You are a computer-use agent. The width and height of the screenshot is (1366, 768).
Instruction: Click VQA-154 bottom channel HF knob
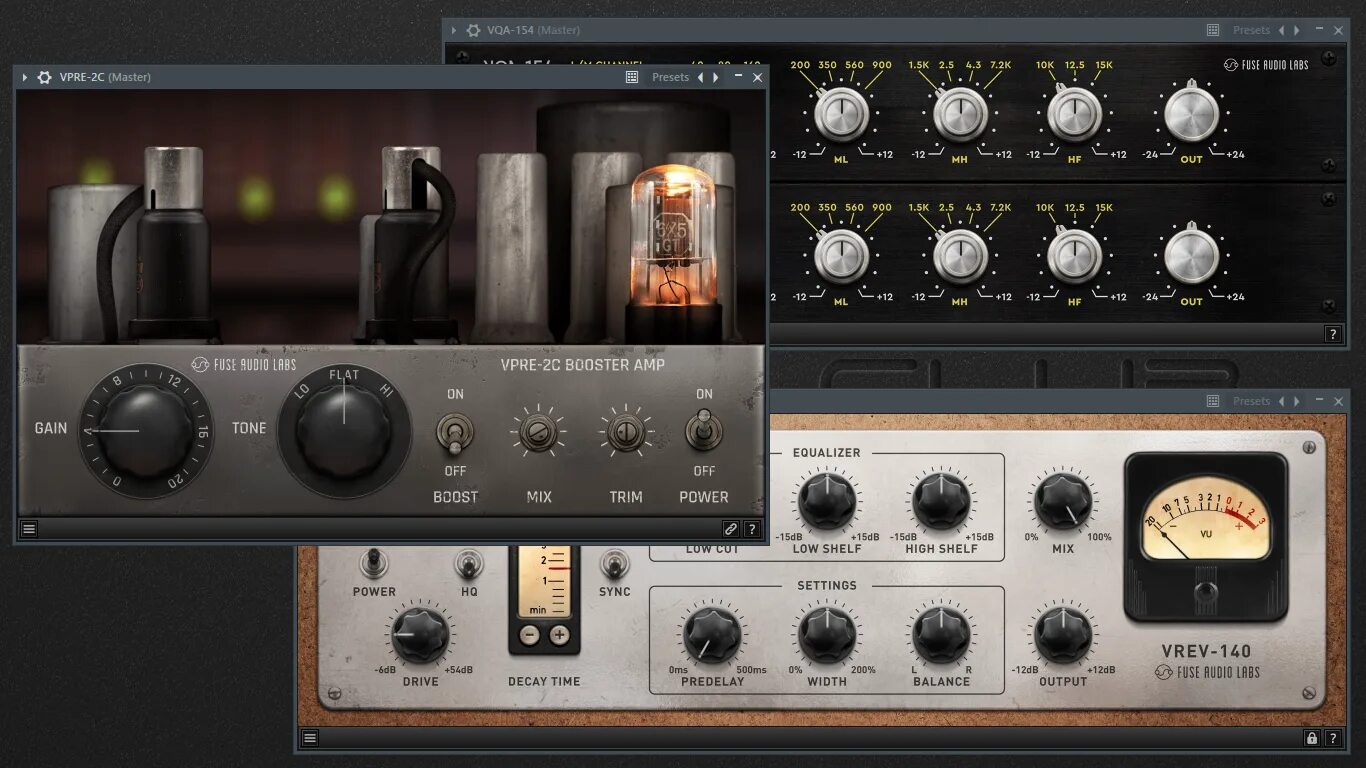pyautogui.click(x=1075, y=256)
